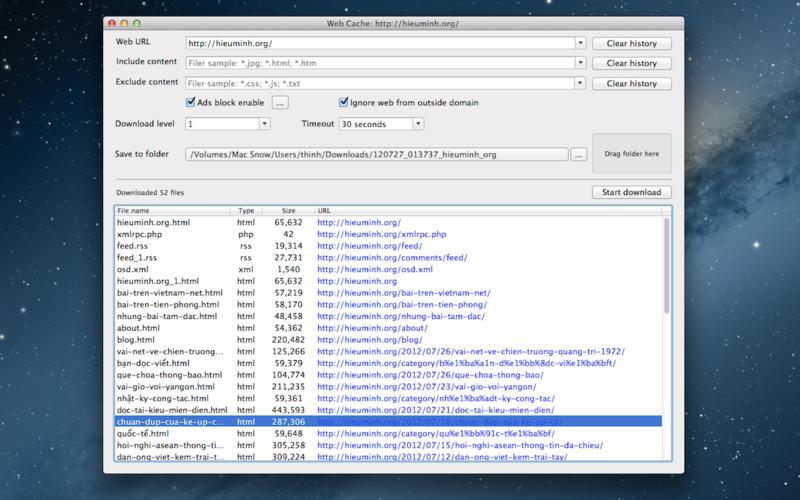Screen dimensions: 800x500
Task: Open Ads block settings ellipsis button
Action: tap(280, 103)
